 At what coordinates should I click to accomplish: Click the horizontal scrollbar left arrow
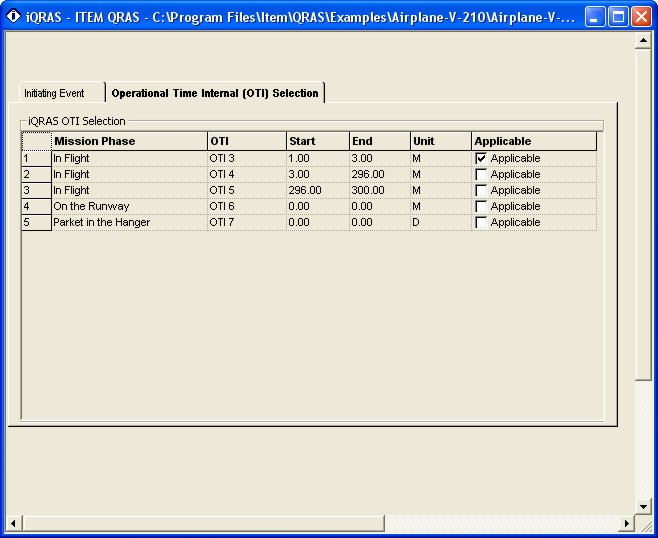pos(14,523)
